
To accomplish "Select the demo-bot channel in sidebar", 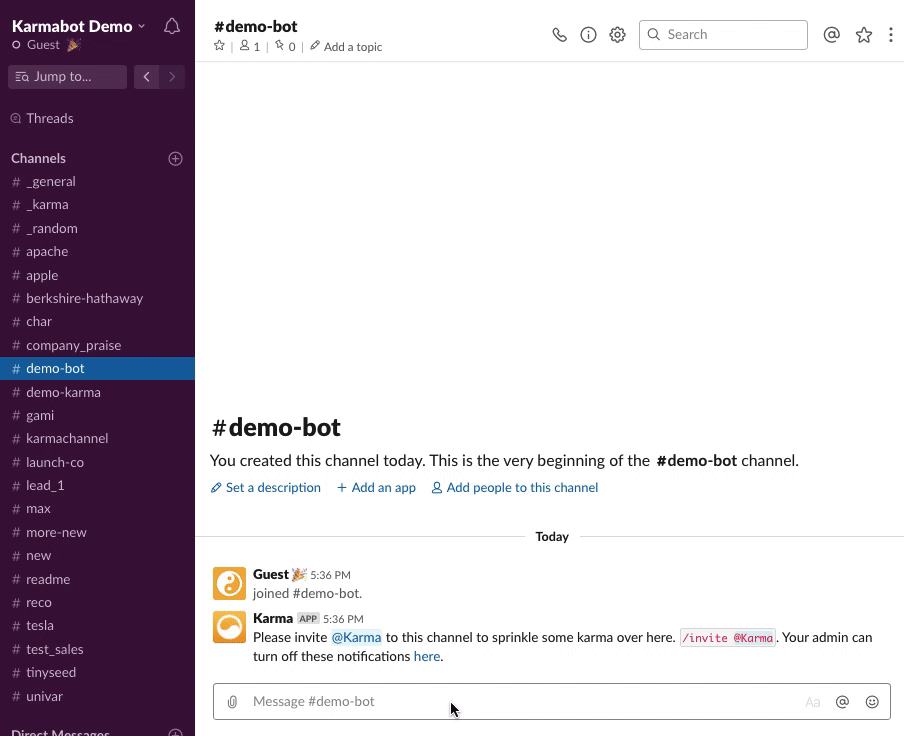I will (x=97, y=368).
